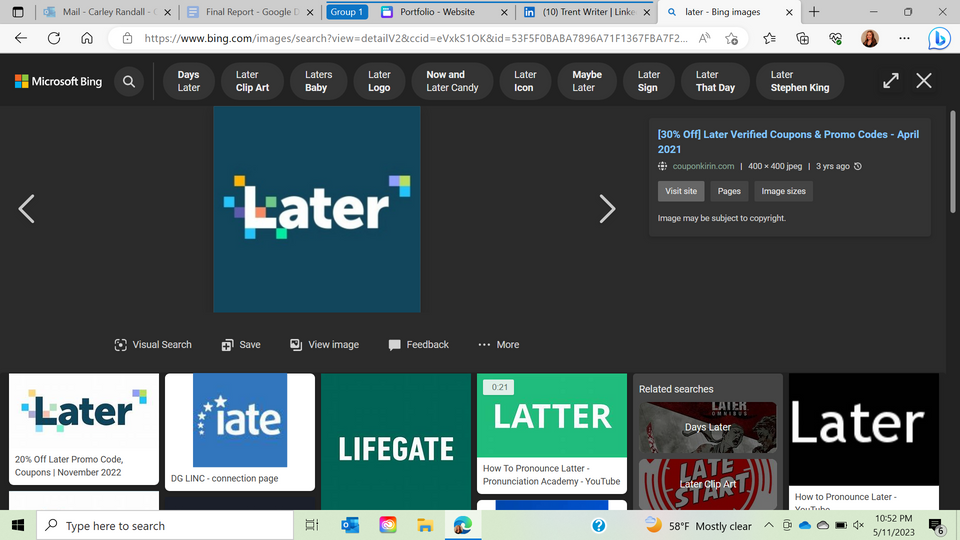Screen dimensions: 960x540
Task: Click the Microsoft Bing logo
Action: coord(59,81)
